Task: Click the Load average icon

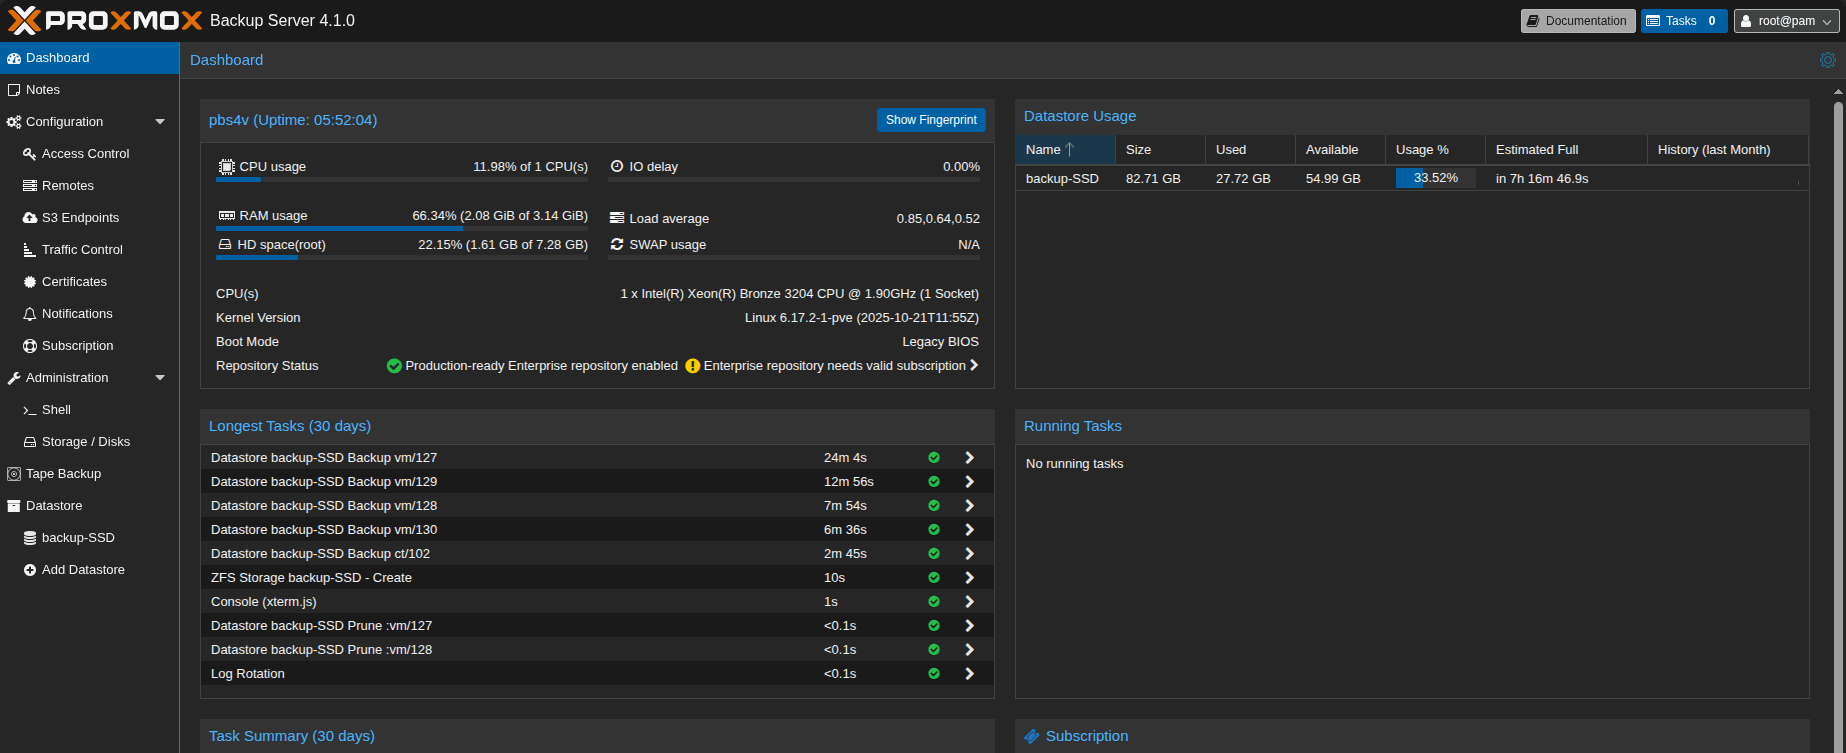Action: 617,218
